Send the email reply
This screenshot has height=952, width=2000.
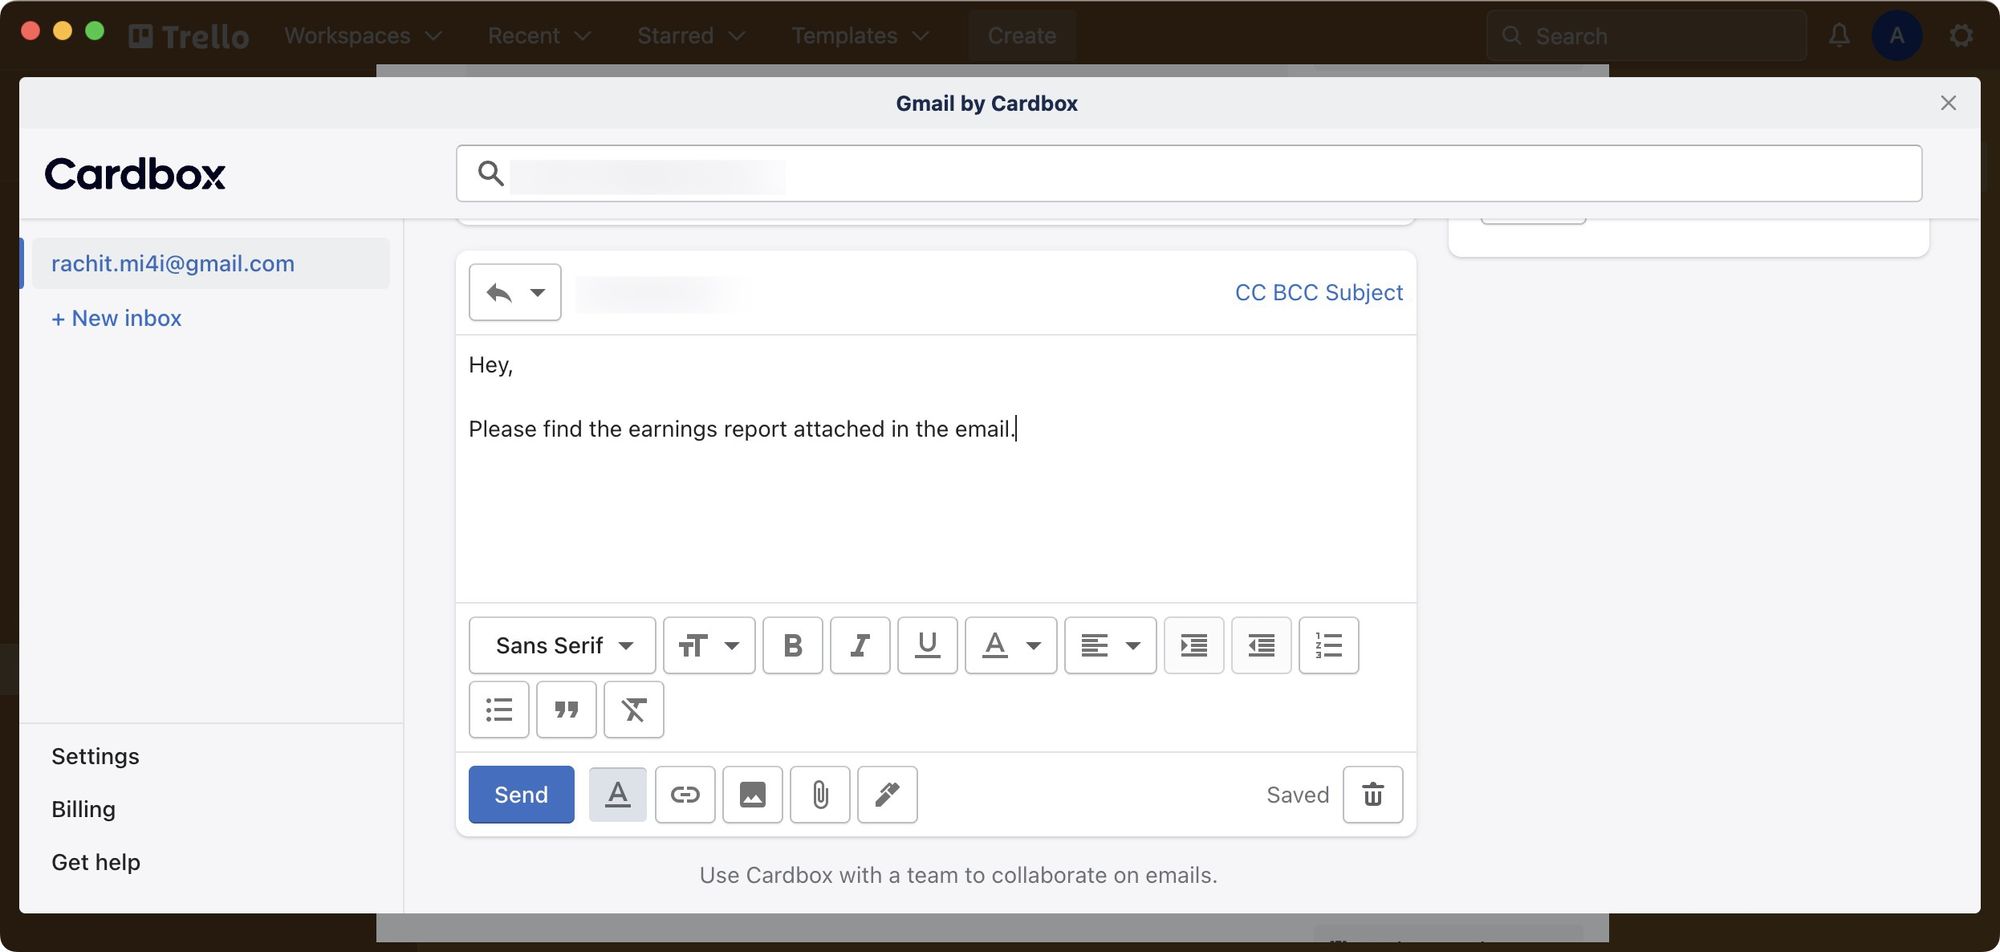coord(521,795)
